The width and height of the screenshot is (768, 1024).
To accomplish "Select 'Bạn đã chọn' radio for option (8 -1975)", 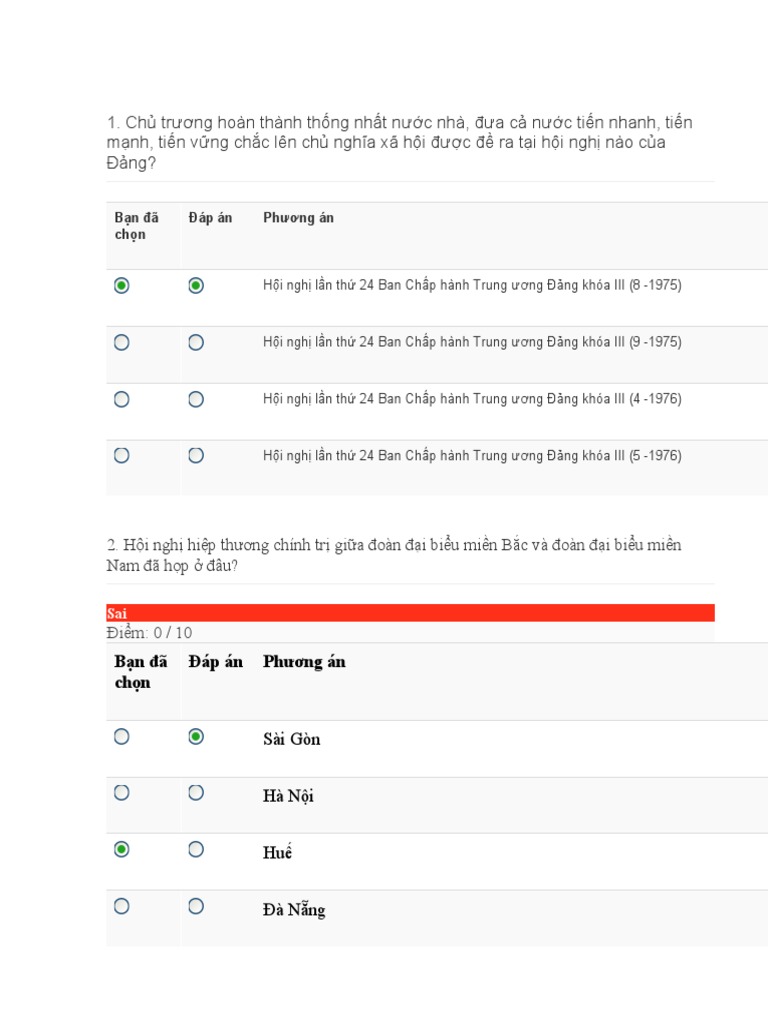I will tap(122, 286).
